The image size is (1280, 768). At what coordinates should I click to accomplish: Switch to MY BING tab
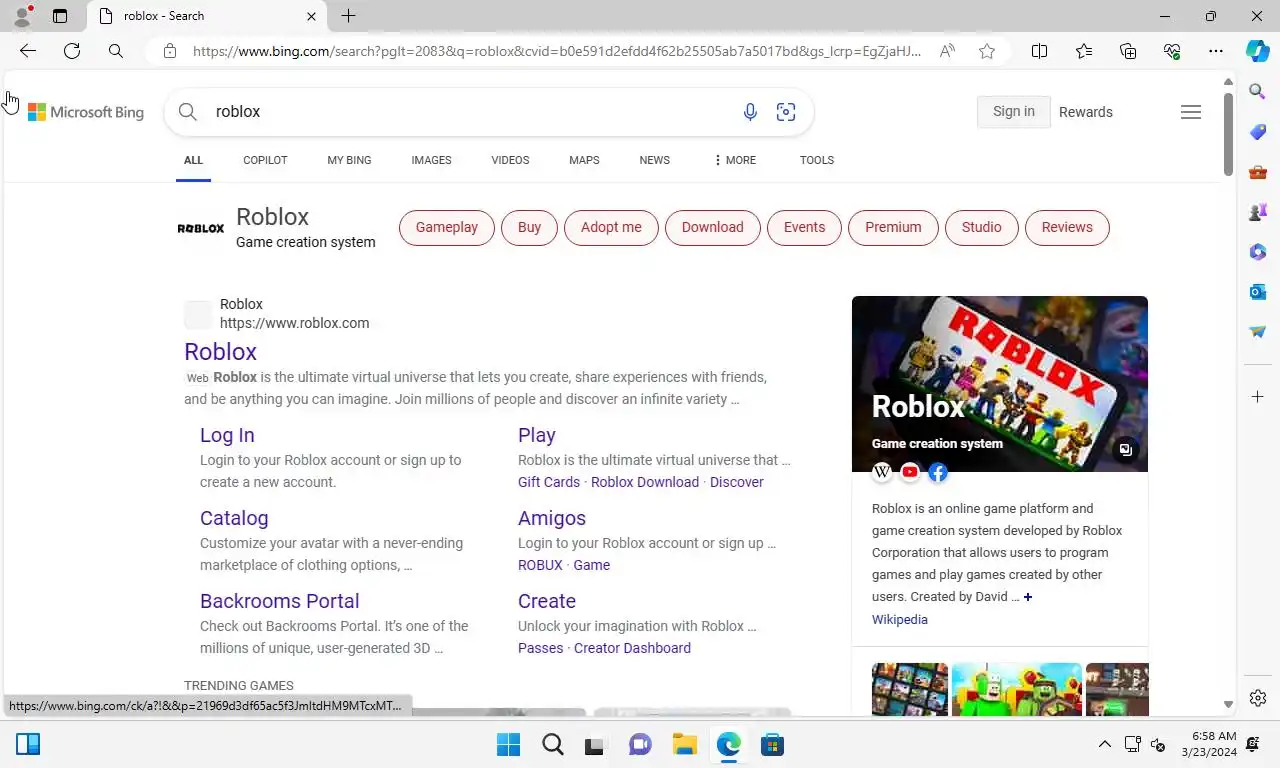(x=349, y=160)
